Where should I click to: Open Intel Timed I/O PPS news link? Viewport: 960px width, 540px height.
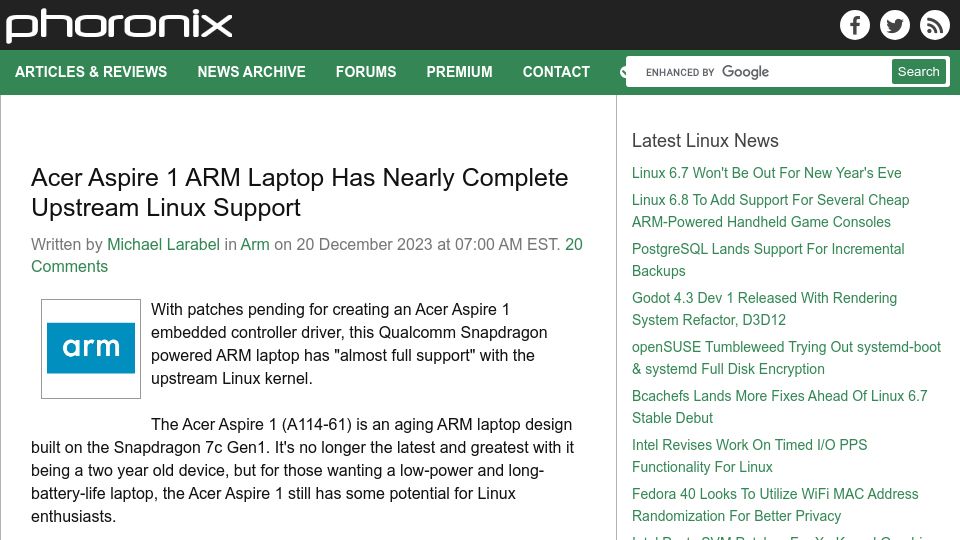point(749,456)
